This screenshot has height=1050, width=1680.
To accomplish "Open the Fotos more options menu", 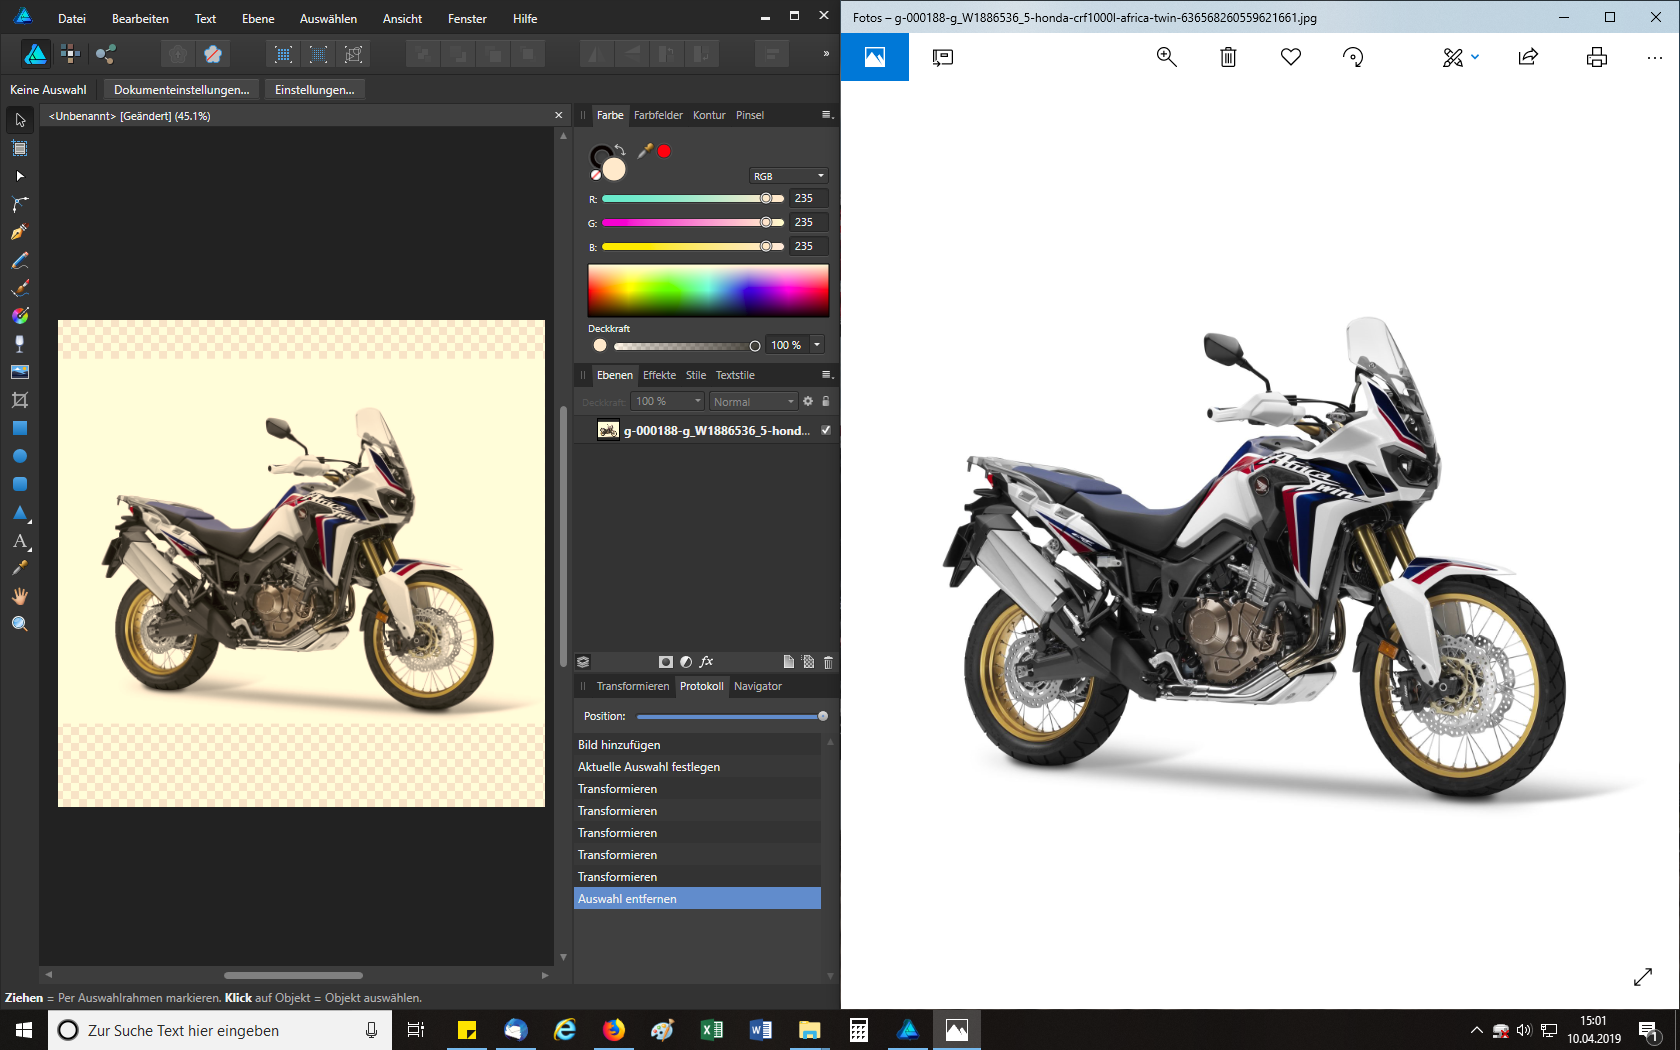I will [x=1654, y=57].
